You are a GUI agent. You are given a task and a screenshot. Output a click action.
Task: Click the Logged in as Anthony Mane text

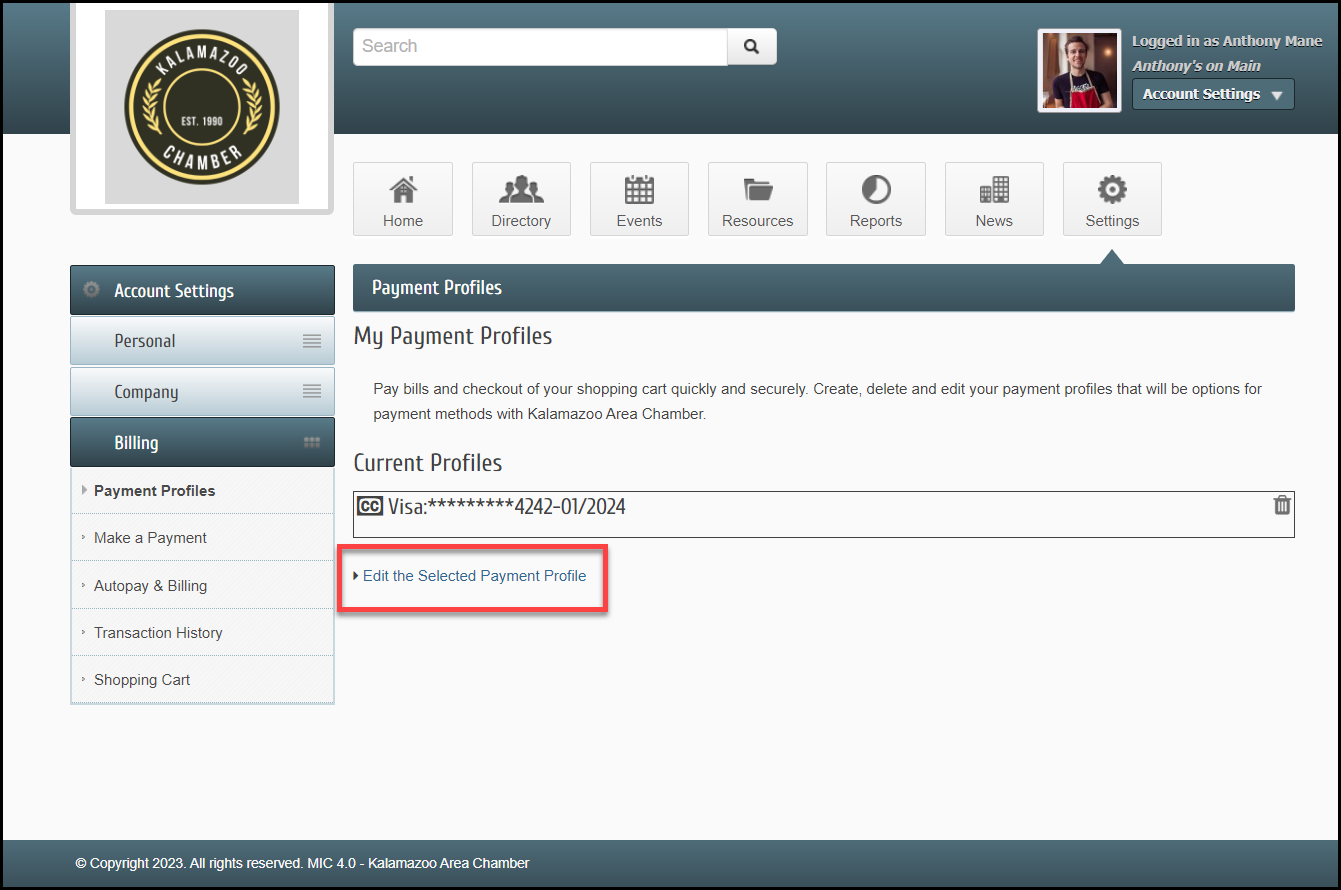(x=1227, y=41)
